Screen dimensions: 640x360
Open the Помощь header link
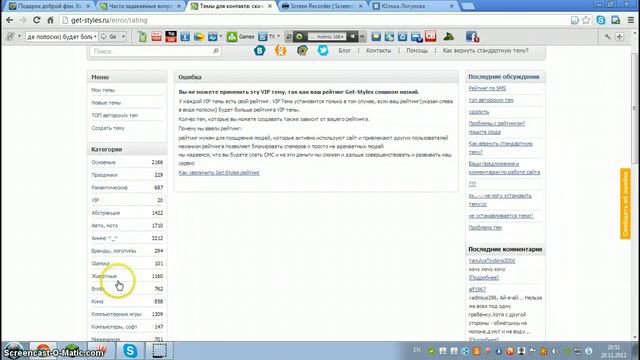pyautogui.click(x=417, y=51)
